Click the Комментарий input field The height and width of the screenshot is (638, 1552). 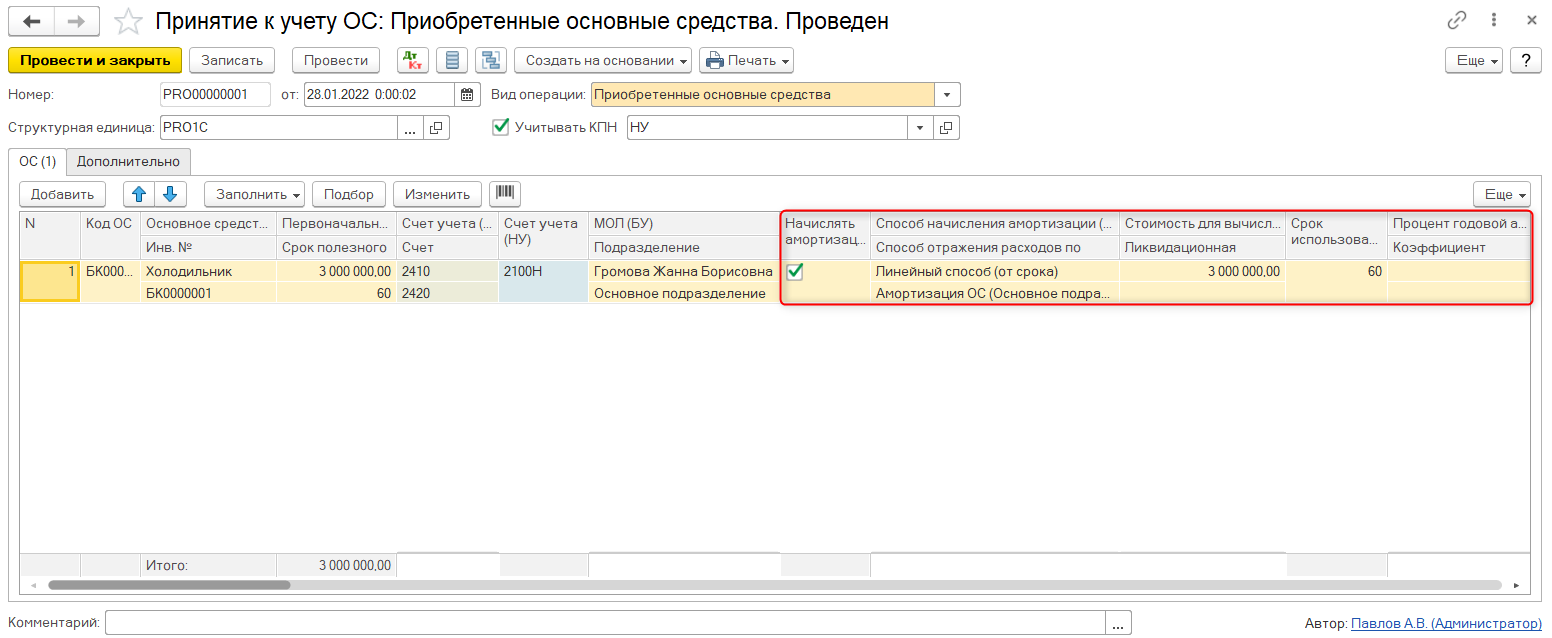pyautogui.click(x=605, y=623)
